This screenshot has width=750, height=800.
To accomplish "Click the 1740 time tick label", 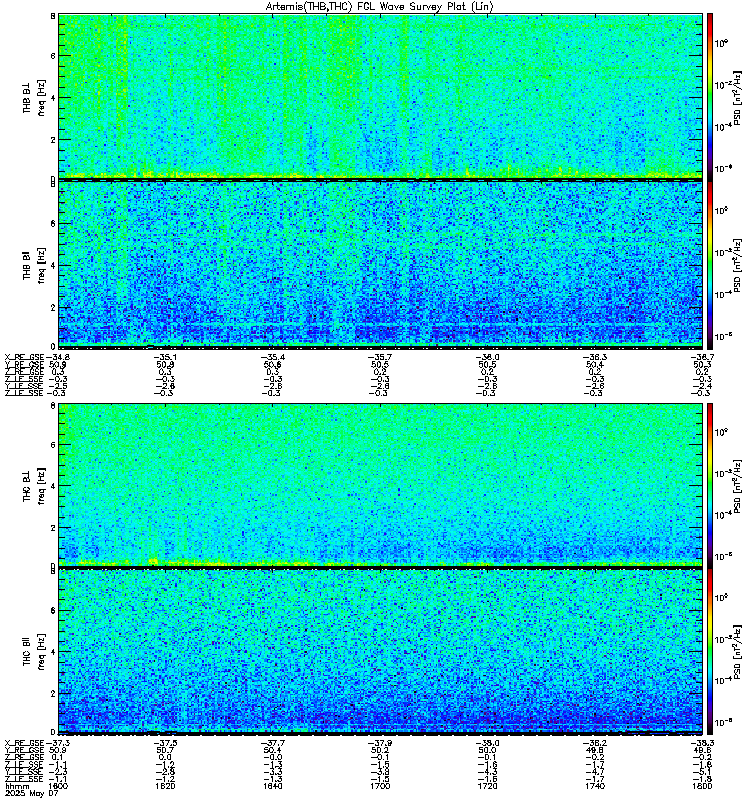I will (595, 786).
